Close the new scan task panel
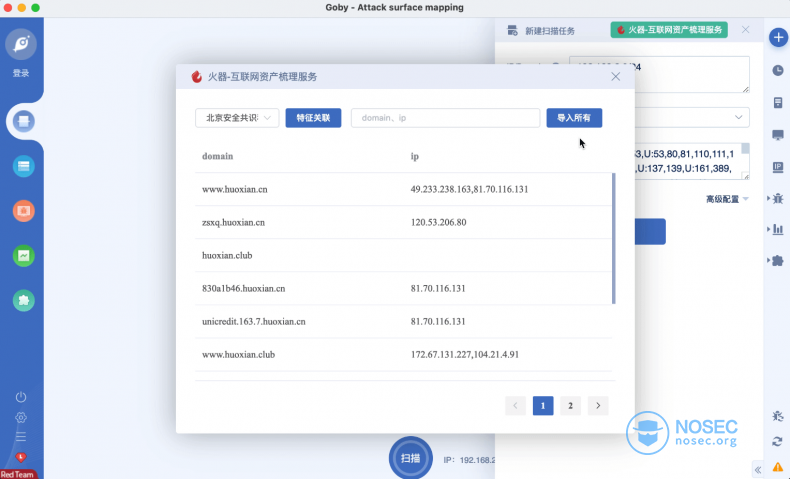Screen dimensions: 790x479 (x=746, y=30)
